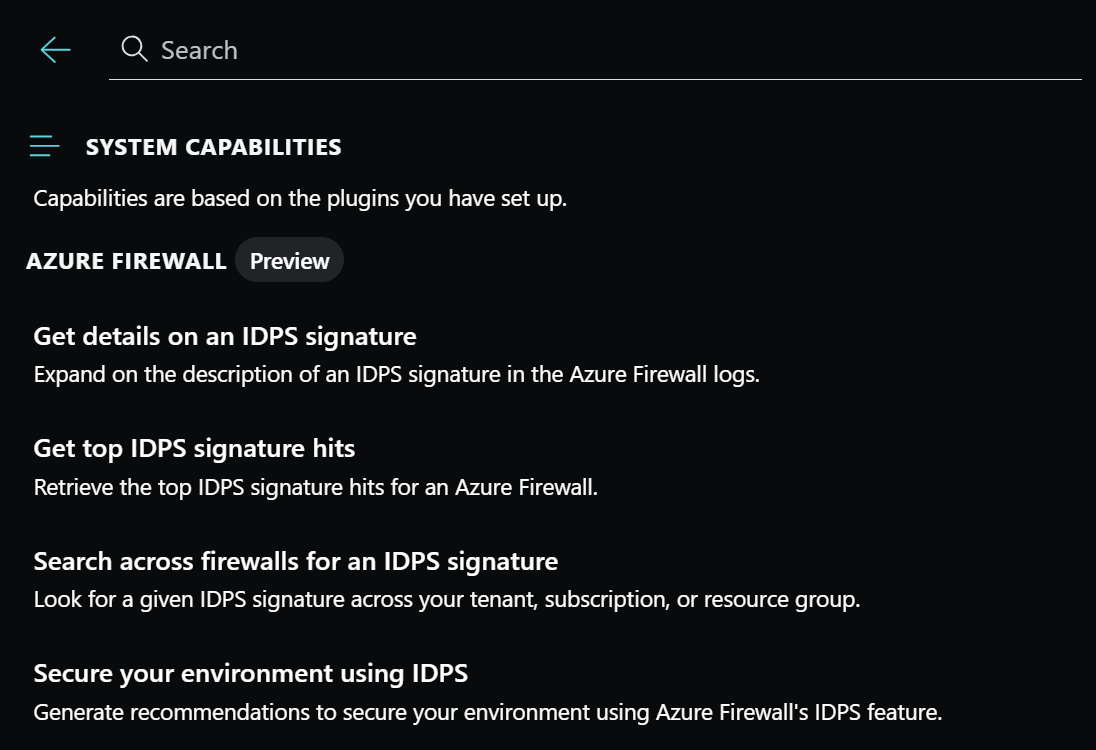
Task: Click the list icon beside System Capabilities
Action: point(45,147)
